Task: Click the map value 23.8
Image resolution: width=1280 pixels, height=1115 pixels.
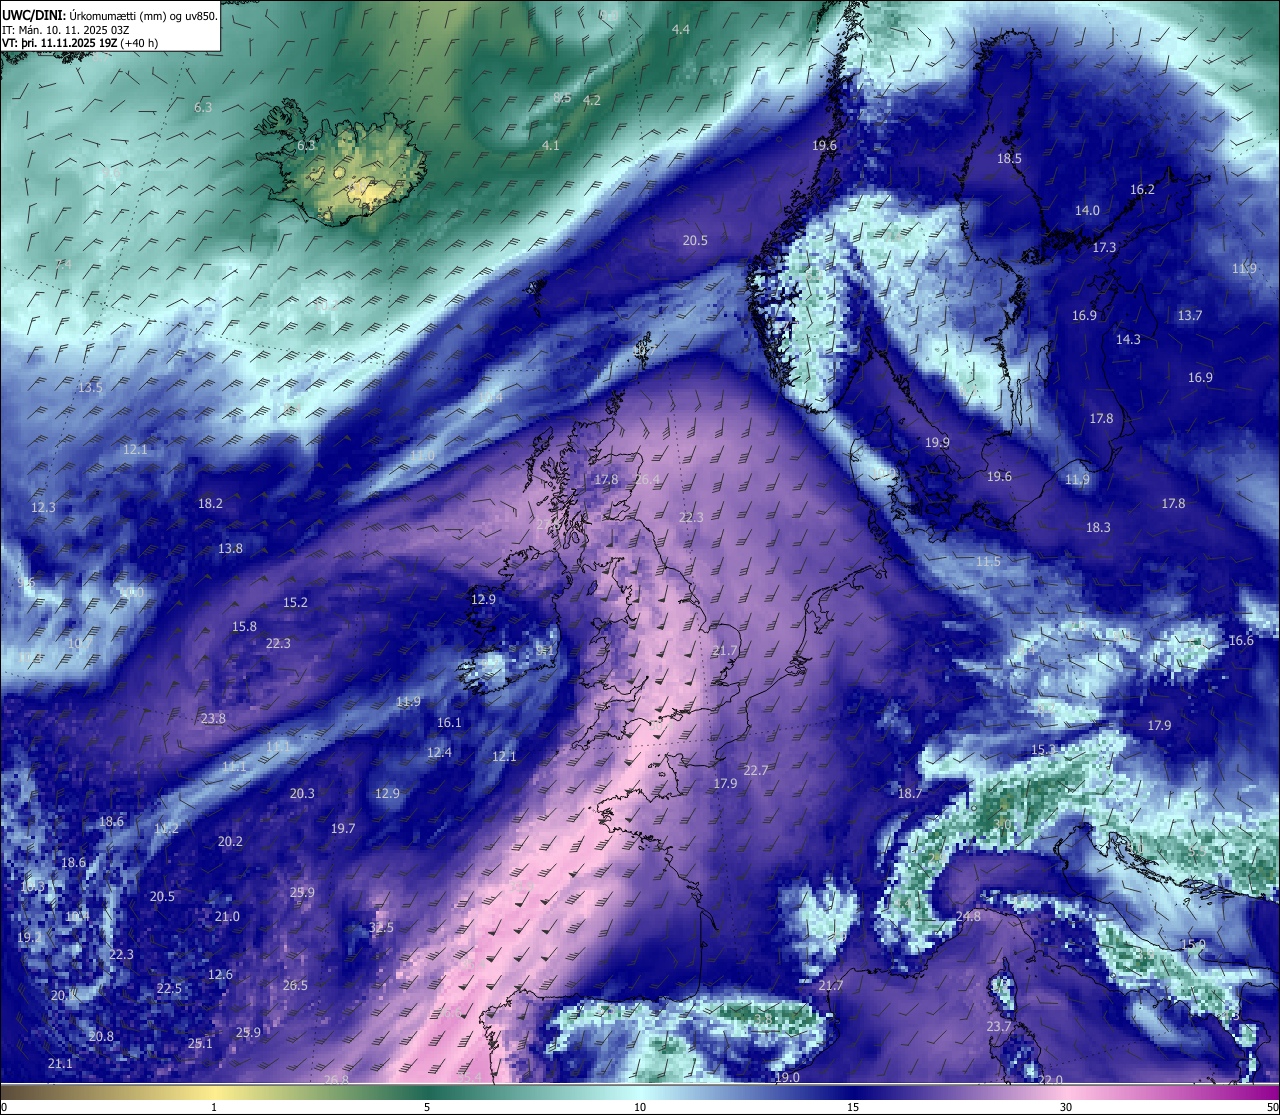Action: pos(214,718)
